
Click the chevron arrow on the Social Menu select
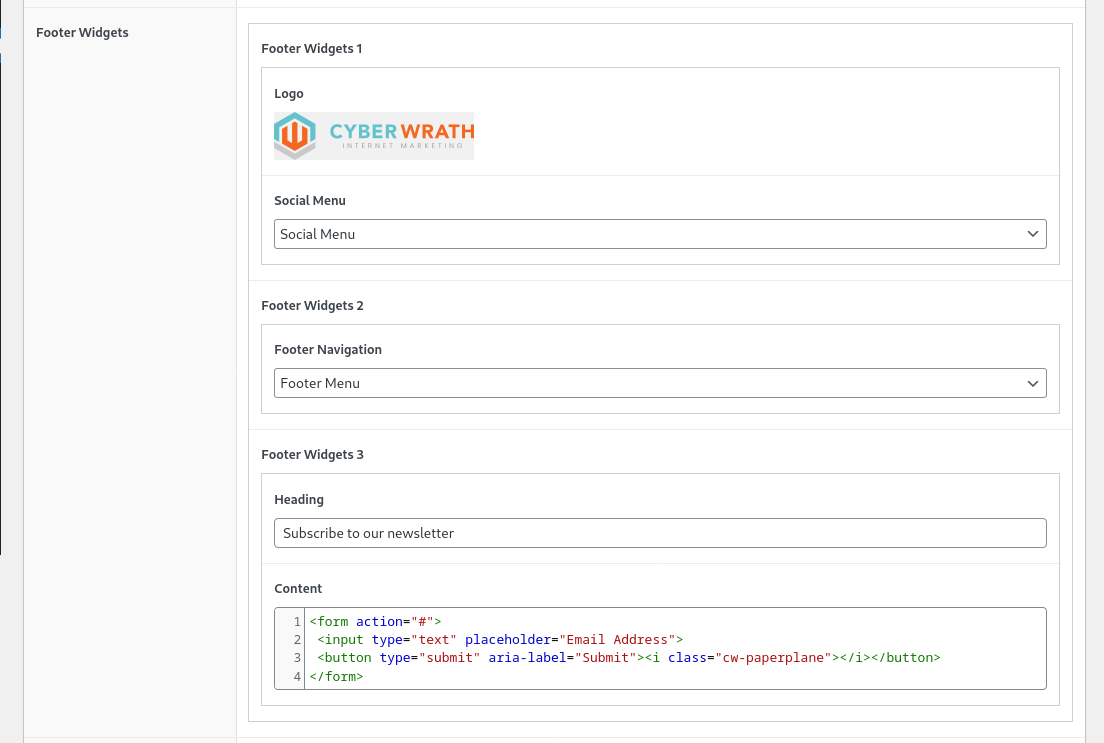pos(1033,234)
